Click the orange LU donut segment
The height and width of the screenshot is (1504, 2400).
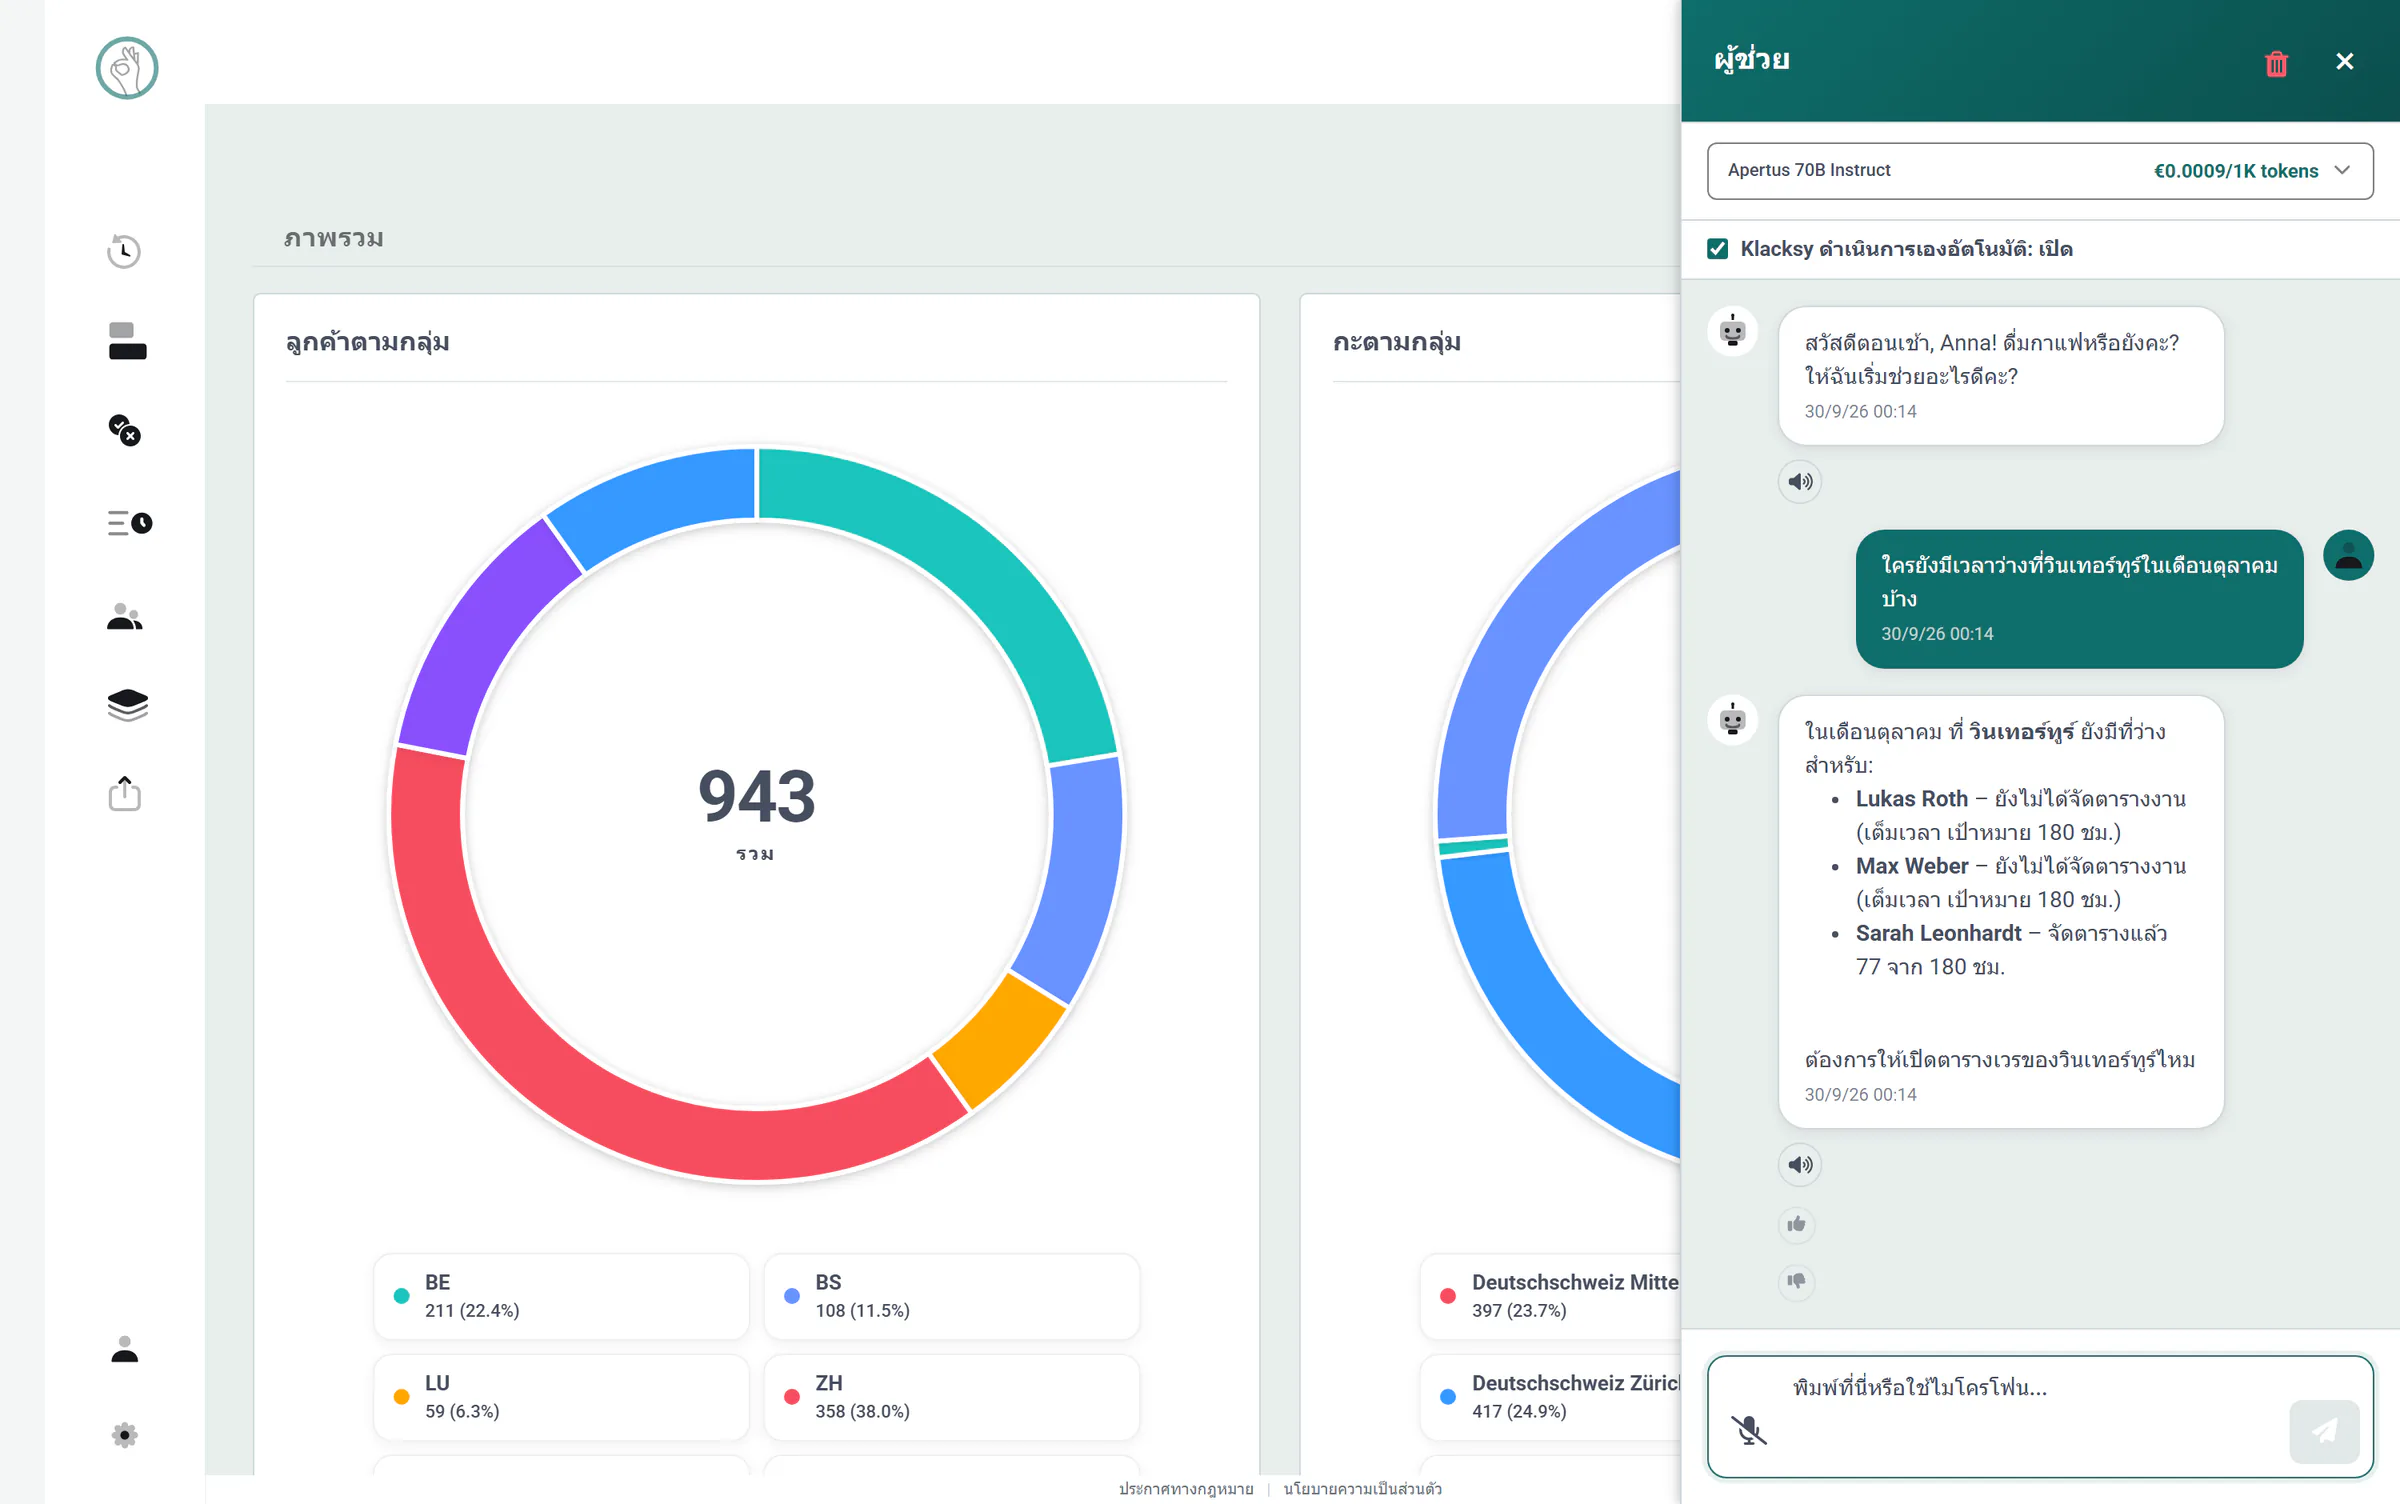tap(1000, 1040)
